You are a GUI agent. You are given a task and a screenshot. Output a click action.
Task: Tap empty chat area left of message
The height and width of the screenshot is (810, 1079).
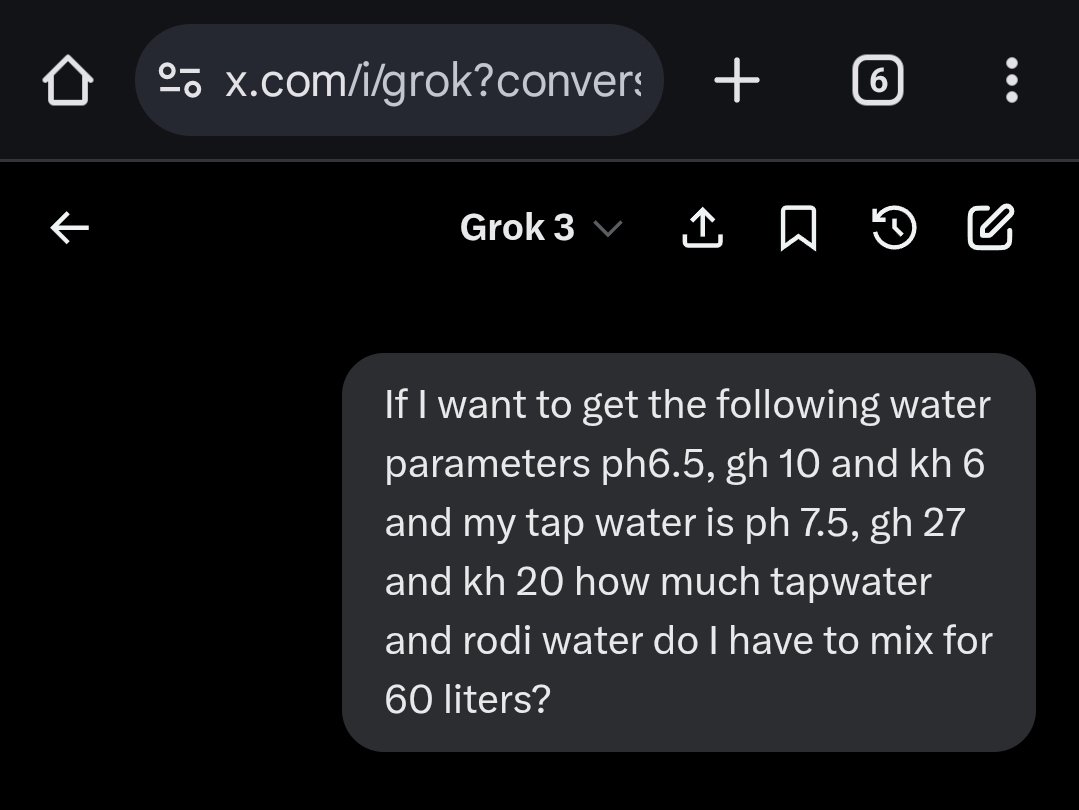point(172,551)
